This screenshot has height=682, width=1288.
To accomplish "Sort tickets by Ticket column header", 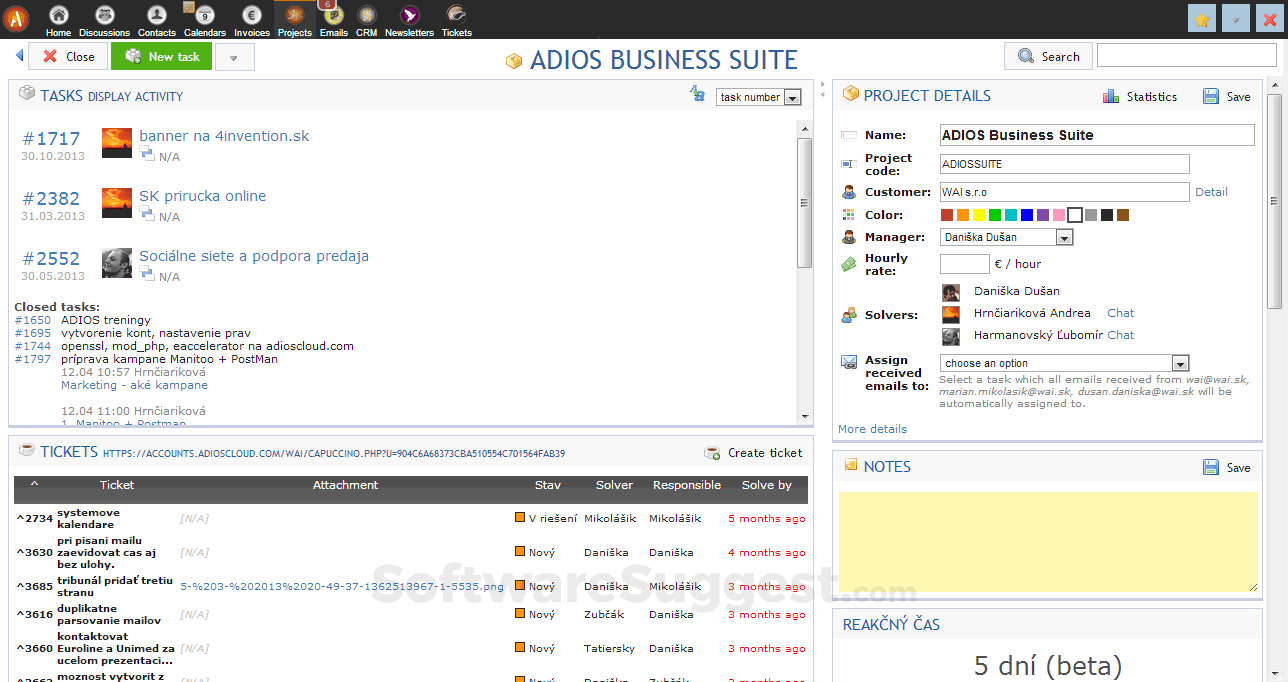I will tap(116, 485).
